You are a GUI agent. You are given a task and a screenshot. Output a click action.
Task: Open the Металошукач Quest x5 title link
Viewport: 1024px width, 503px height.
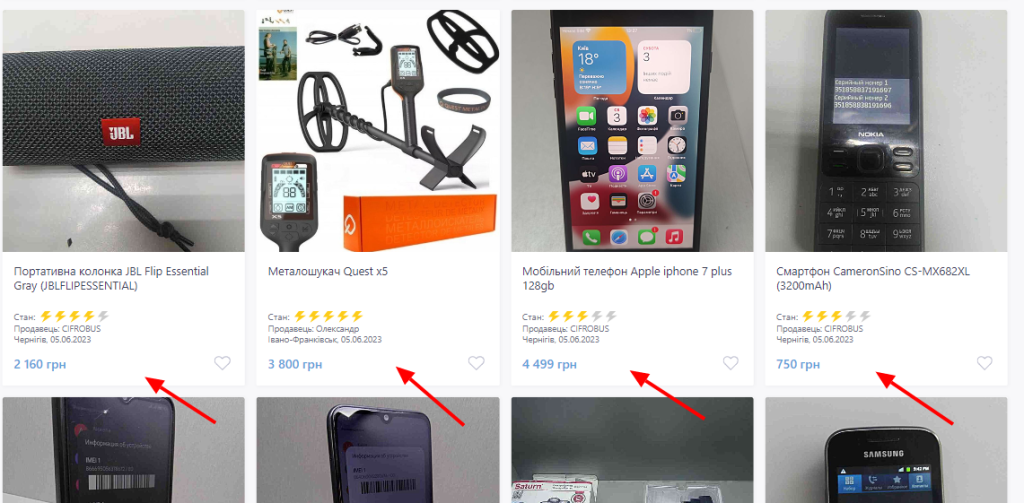coord(328,271)
